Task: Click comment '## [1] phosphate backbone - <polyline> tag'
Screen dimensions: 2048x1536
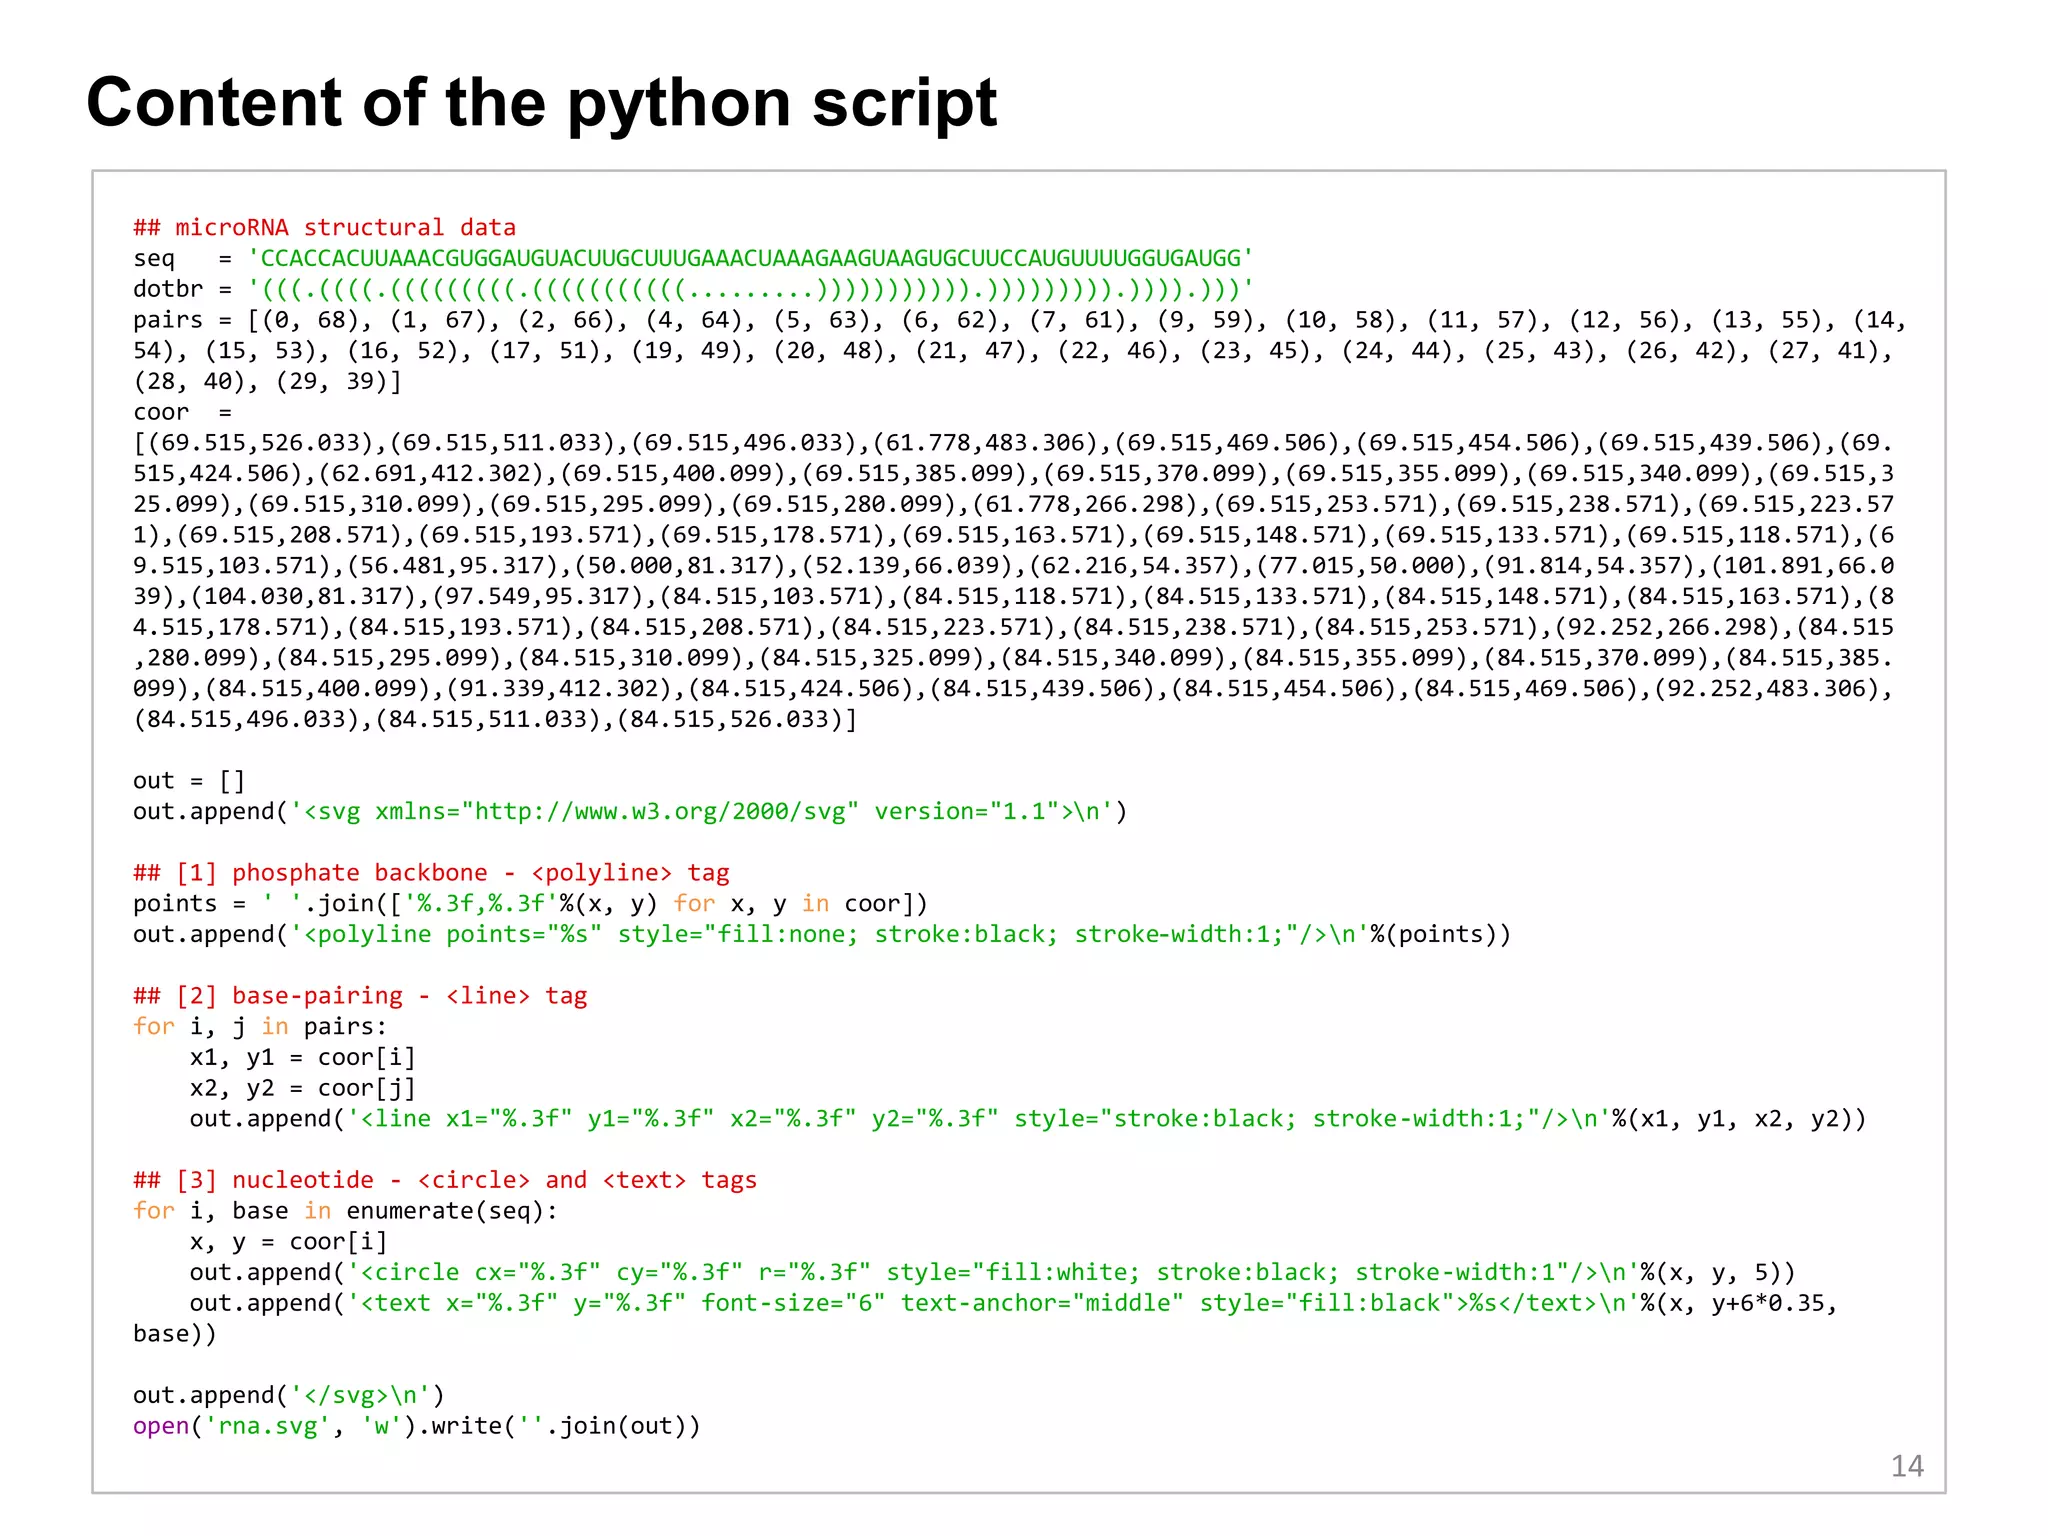Action: (431, 873)
